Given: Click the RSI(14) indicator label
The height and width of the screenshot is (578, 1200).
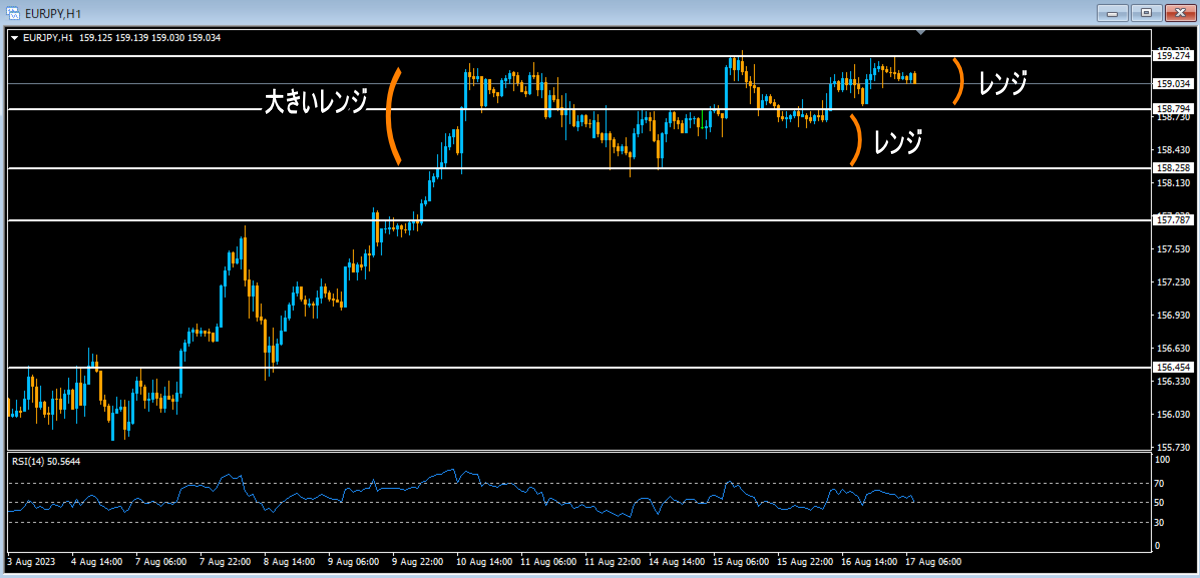Looking at the screenshot, I should point(47,461).
